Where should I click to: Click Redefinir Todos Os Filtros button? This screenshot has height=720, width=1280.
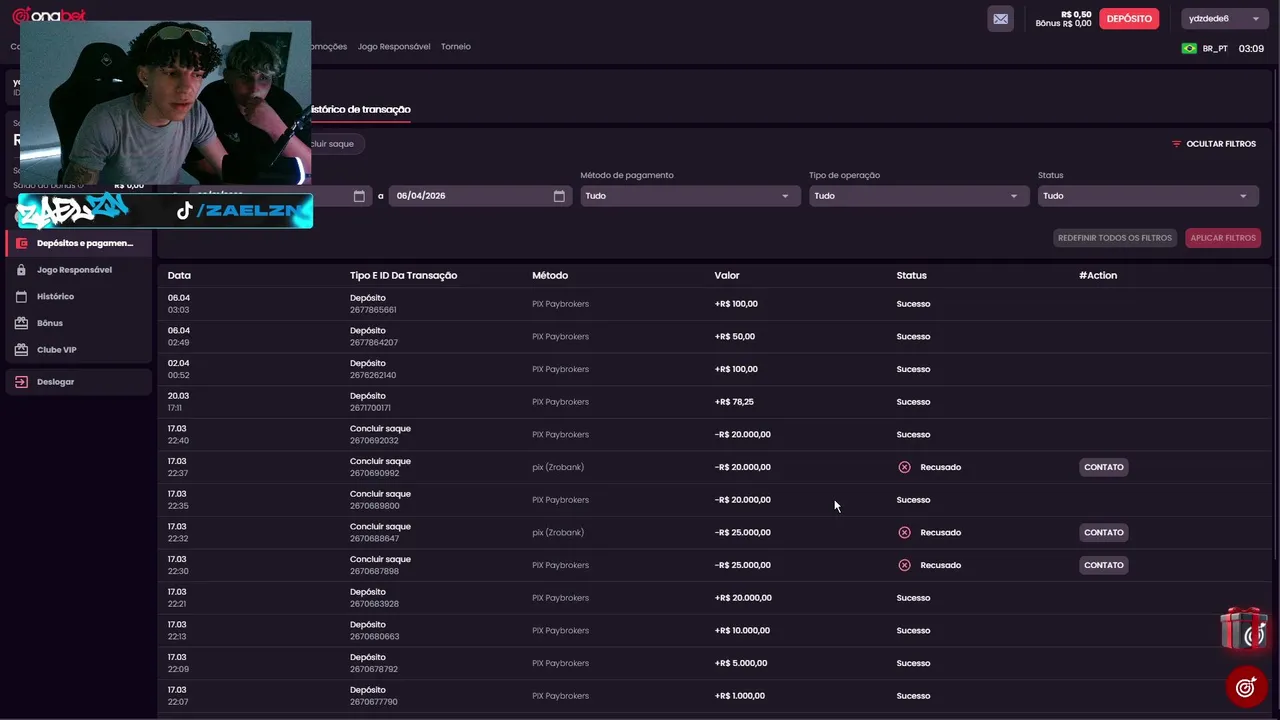(1114, 238)
